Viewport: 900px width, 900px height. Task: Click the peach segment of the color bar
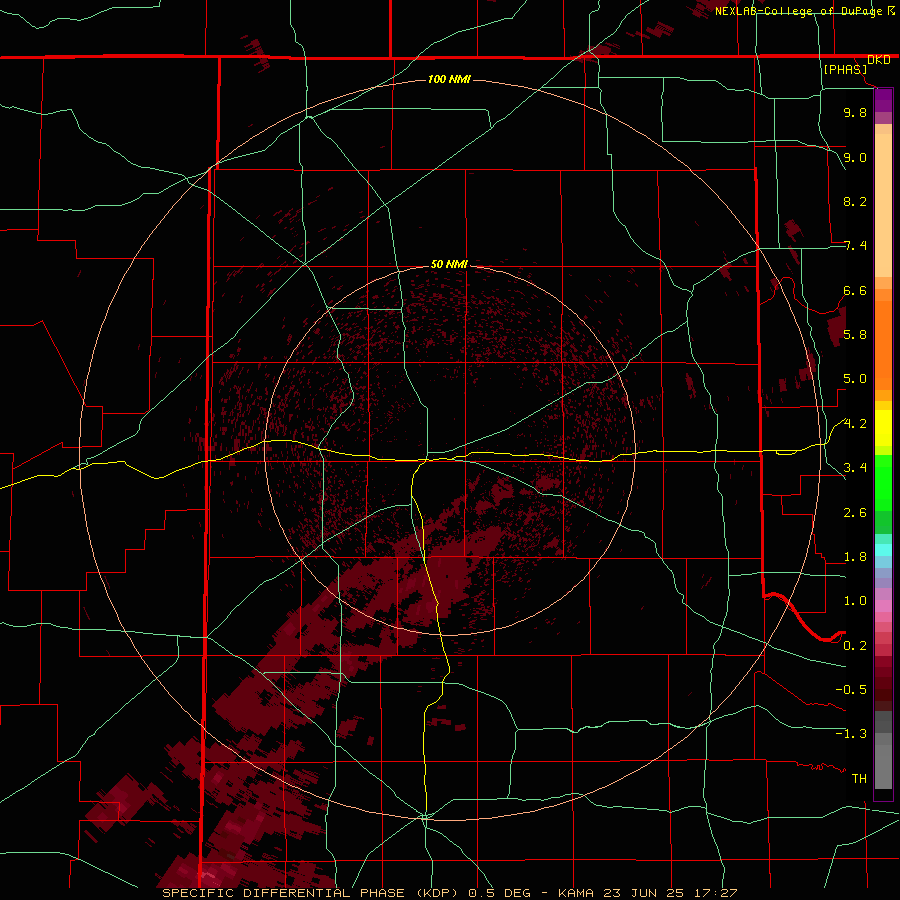pos(883,201)
